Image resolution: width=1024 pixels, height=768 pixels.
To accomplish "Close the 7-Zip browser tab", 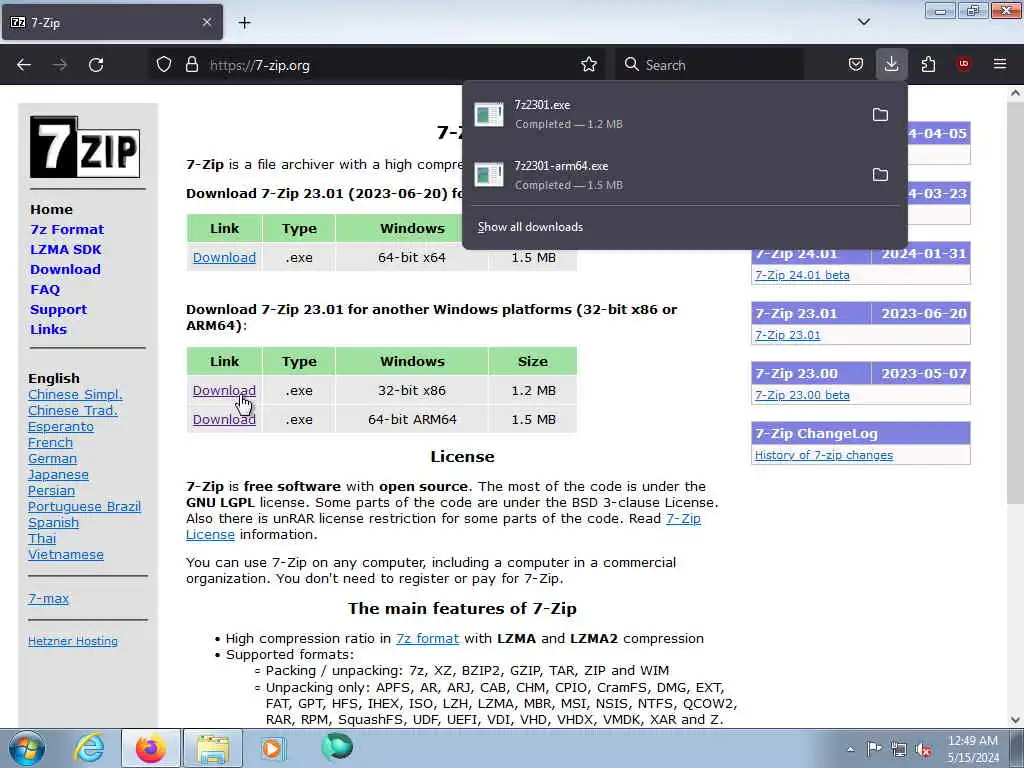I will pyautogui.click(x=207, y=23).
